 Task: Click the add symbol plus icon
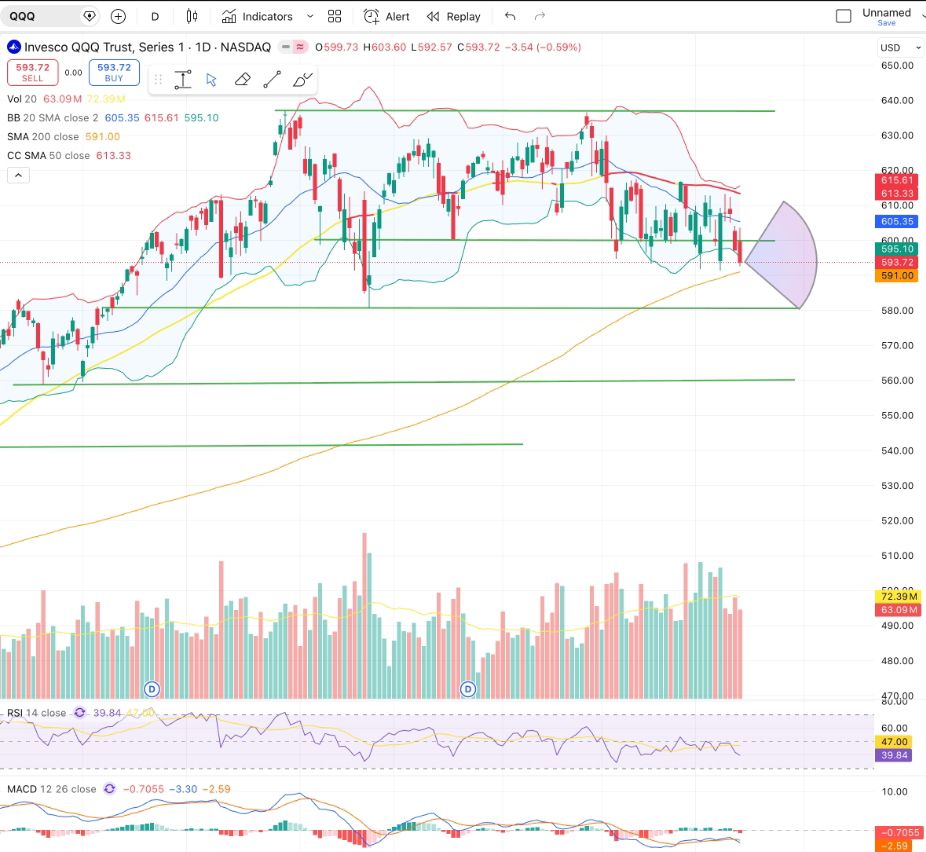point(119,16)
